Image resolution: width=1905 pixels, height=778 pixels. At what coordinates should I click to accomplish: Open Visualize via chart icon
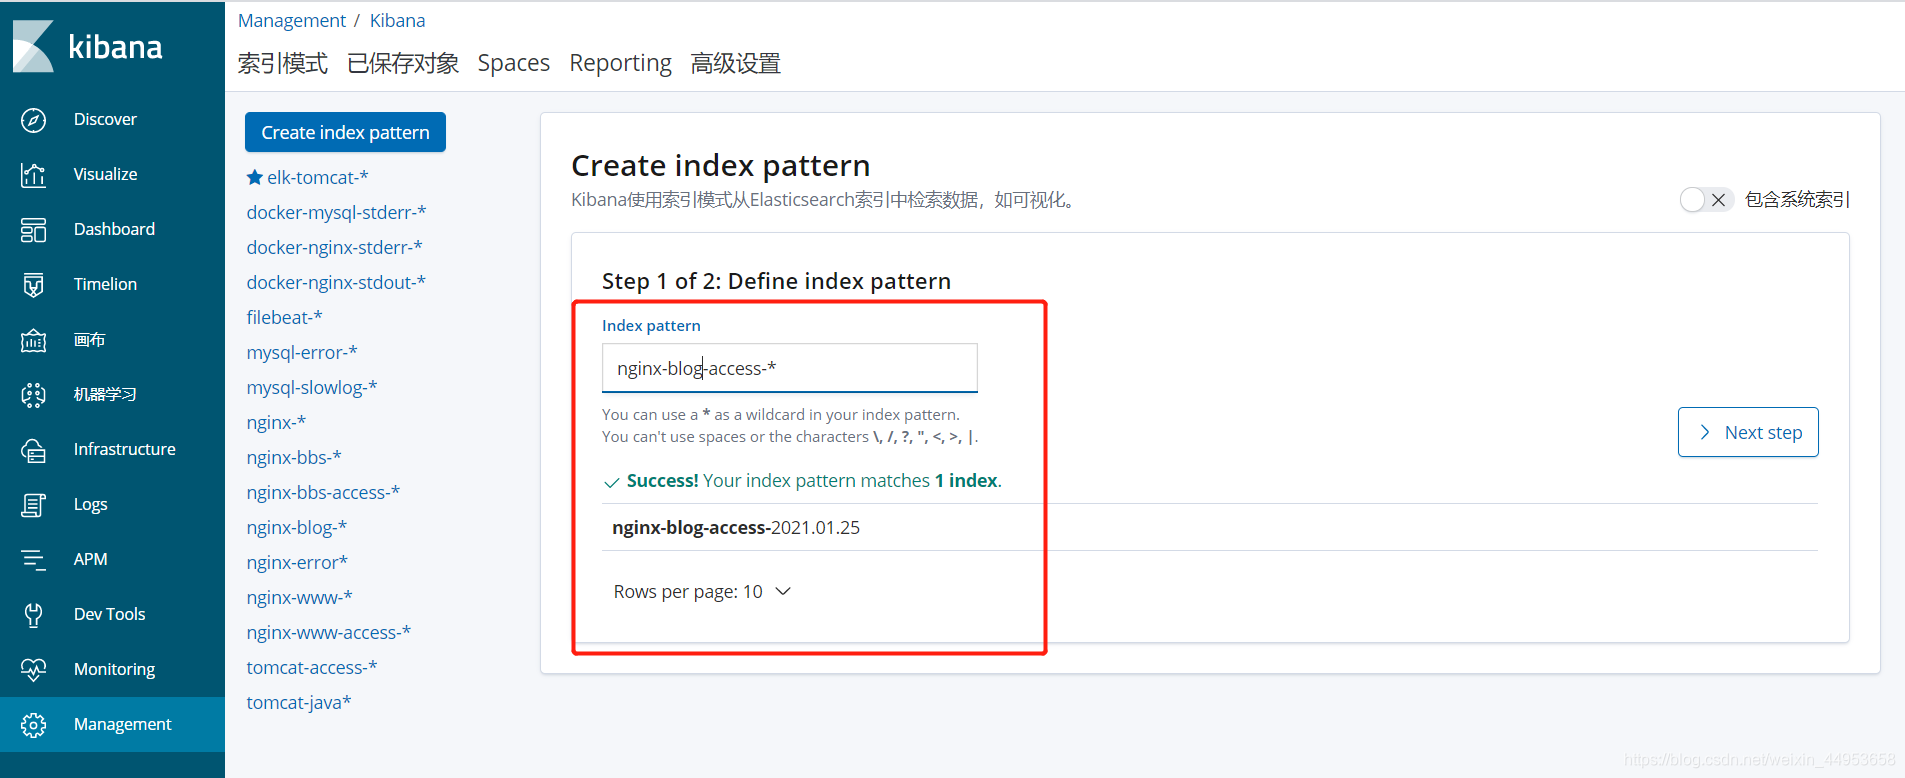tap(33, 175)
